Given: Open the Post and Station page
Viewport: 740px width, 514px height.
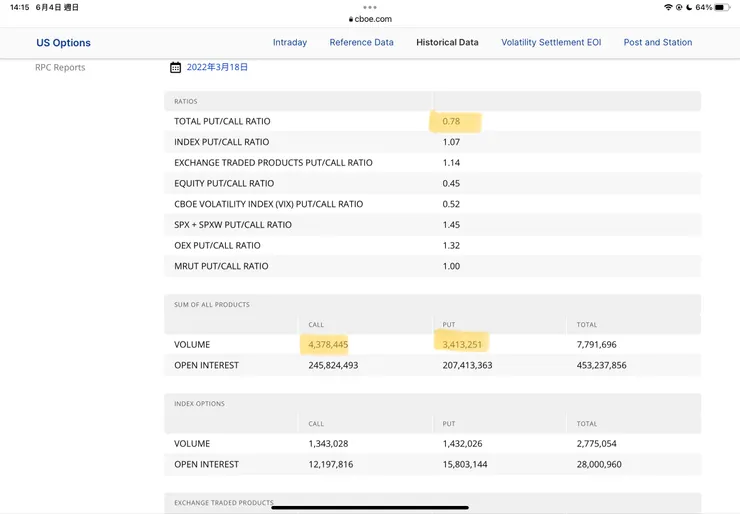Looking at the screenshot, I should [x=657, y=43].
